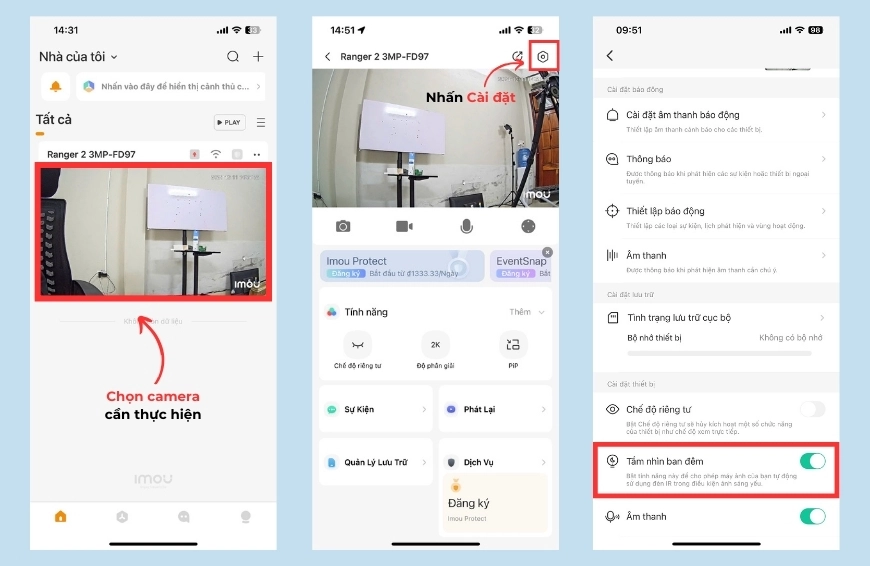Toggle Chế độ riêng tư switch in settings
The image size is (870, 566).
[812, 410]
